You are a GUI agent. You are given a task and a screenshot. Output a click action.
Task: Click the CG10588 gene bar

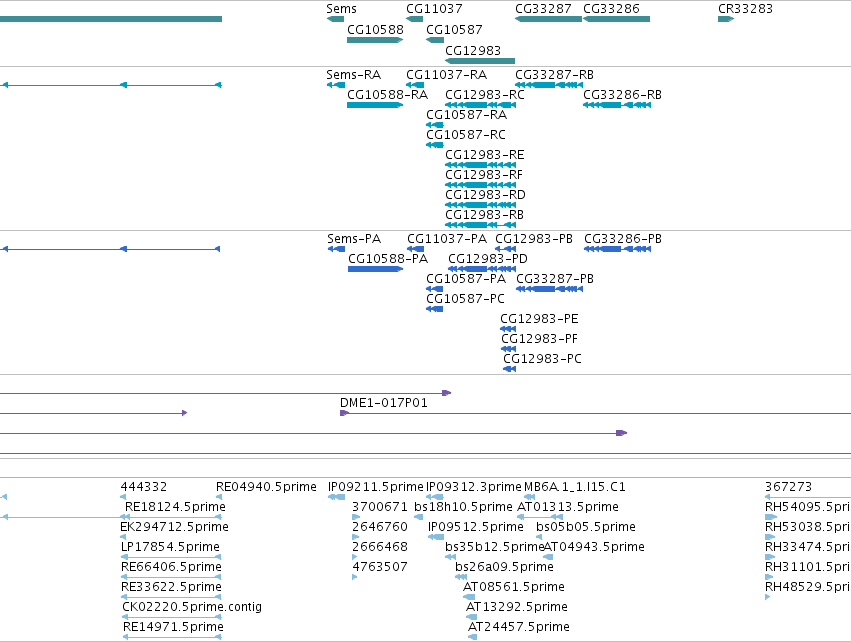coord(375,40)
